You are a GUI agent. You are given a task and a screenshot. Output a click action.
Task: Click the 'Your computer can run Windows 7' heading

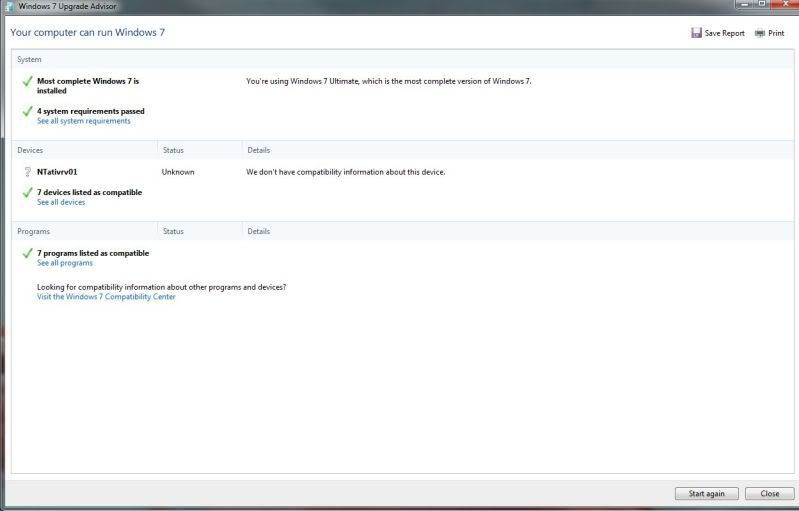click(x=87, y=32)
